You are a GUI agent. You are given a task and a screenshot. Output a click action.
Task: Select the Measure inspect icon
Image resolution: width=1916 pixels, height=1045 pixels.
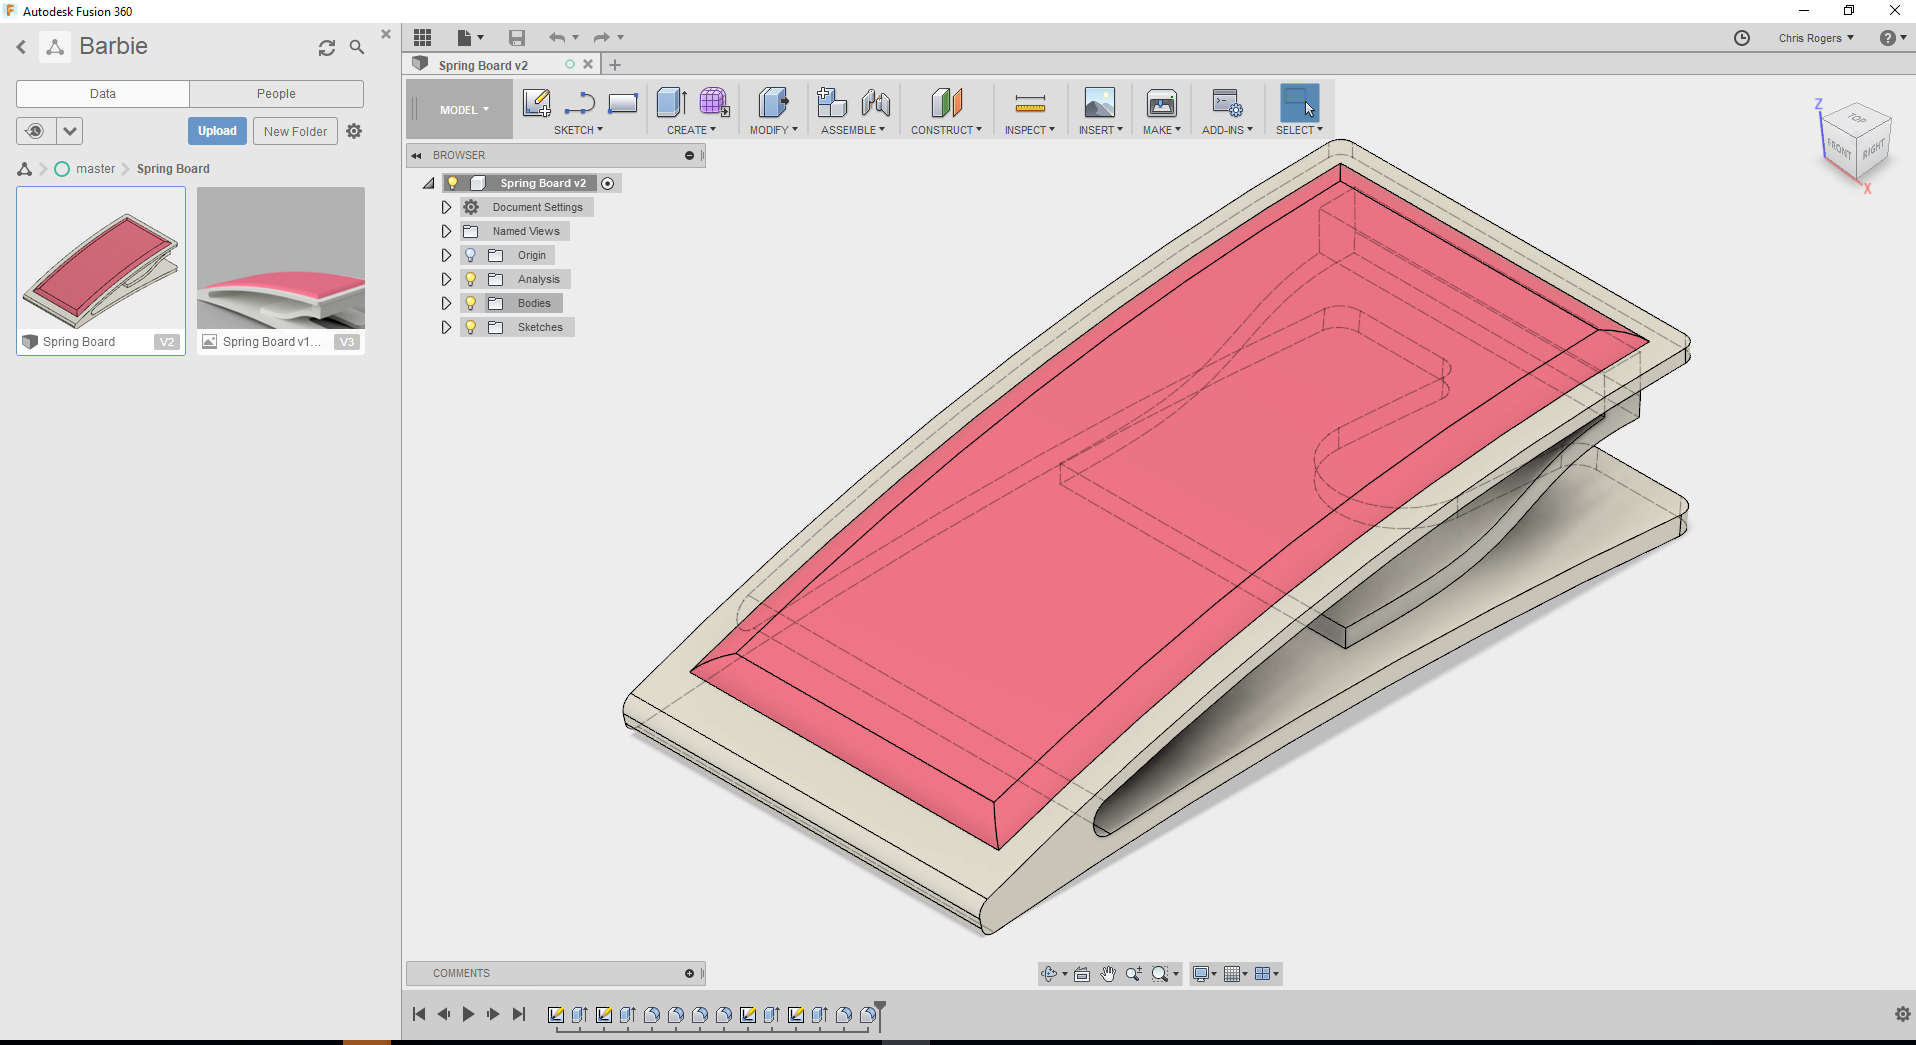pyautogui.click(x=1030, y=103)
